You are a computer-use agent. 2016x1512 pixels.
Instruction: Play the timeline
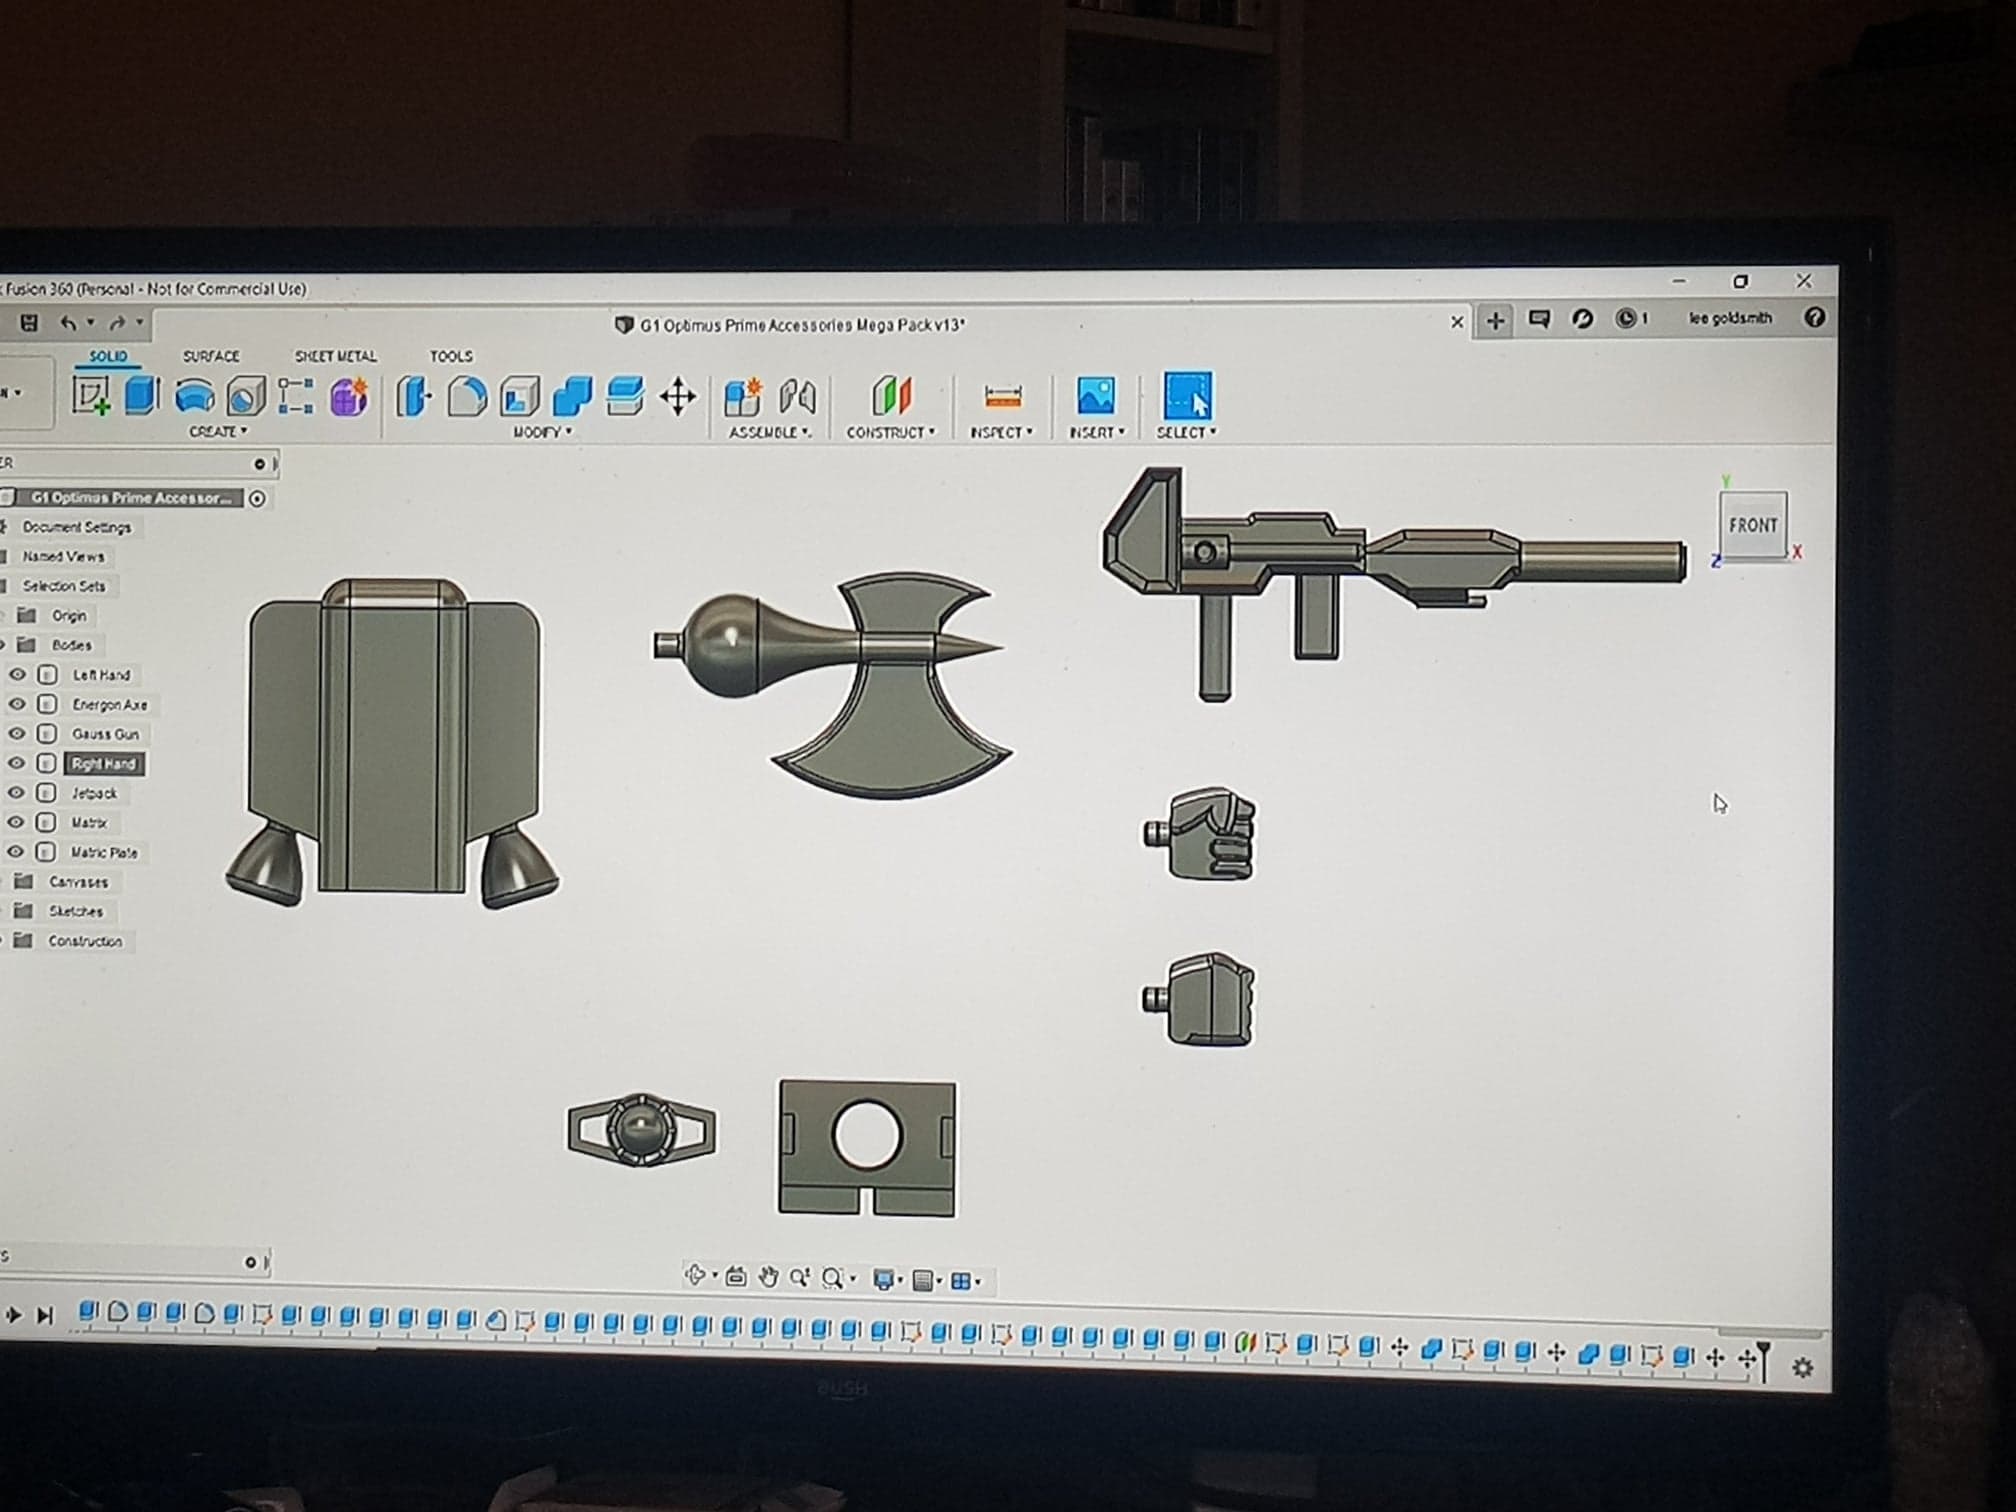click(x=13, y=1315)
